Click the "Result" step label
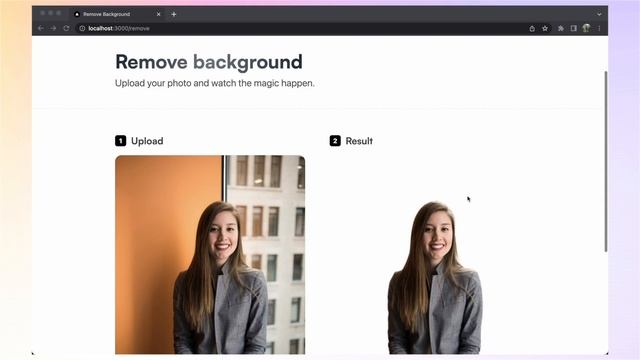This screenshot has width=640, height=360. 359,141
